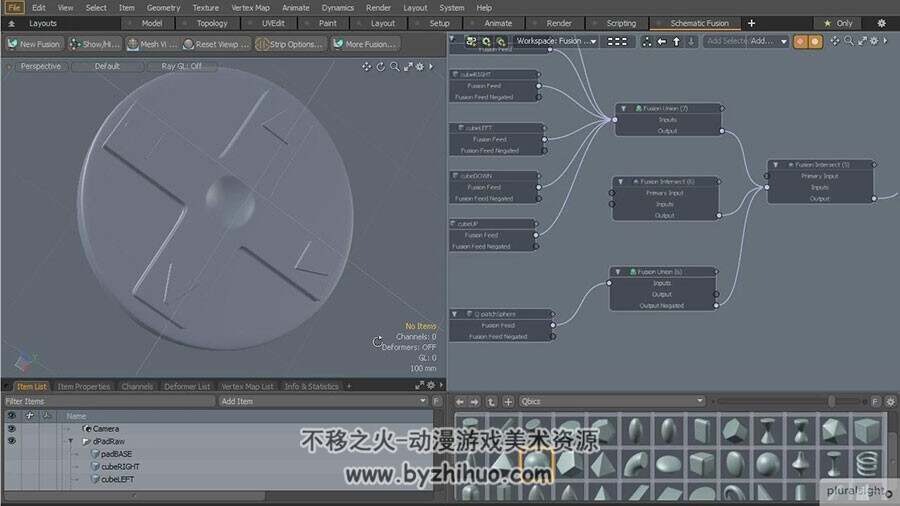Click the More Fusion button

click(x=364, y=44)
